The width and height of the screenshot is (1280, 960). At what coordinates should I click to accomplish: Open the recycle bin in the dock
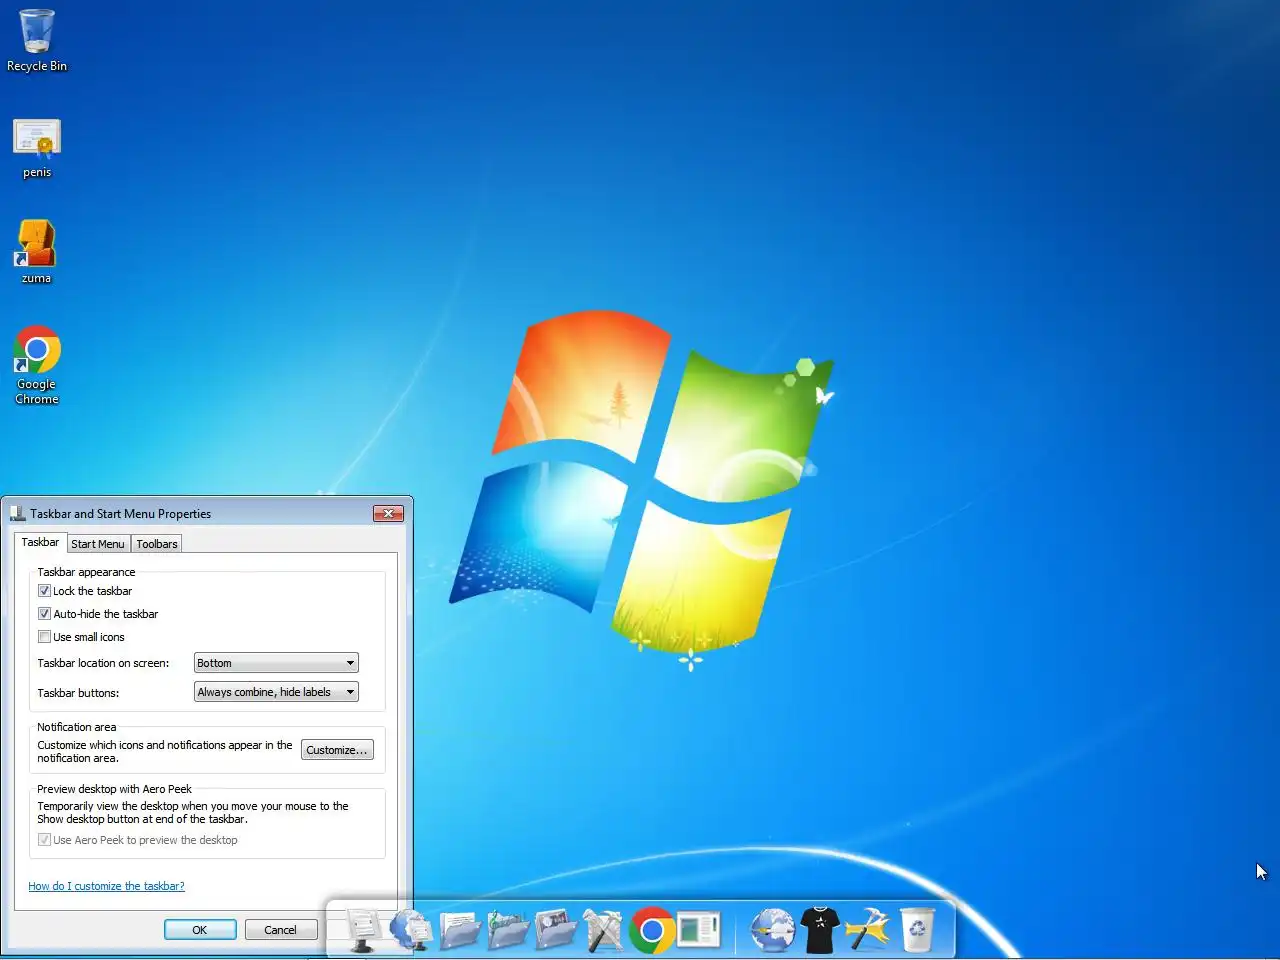pos(917,930)
